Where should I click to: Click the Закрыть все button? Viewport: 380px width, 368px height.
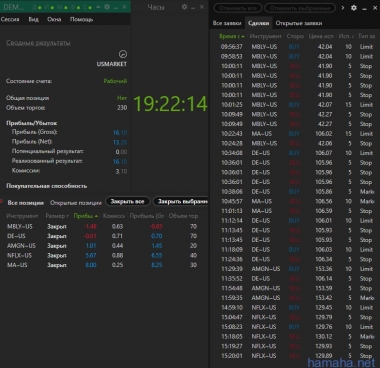pyautogui.click(x=127, y=202)
